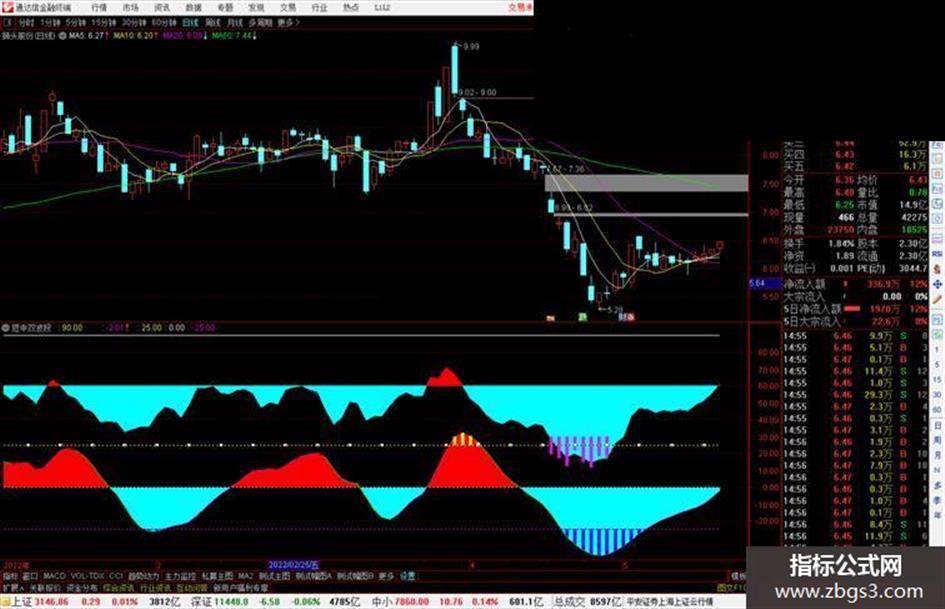Select the CCI indicator tab

[x=116, y=576]
